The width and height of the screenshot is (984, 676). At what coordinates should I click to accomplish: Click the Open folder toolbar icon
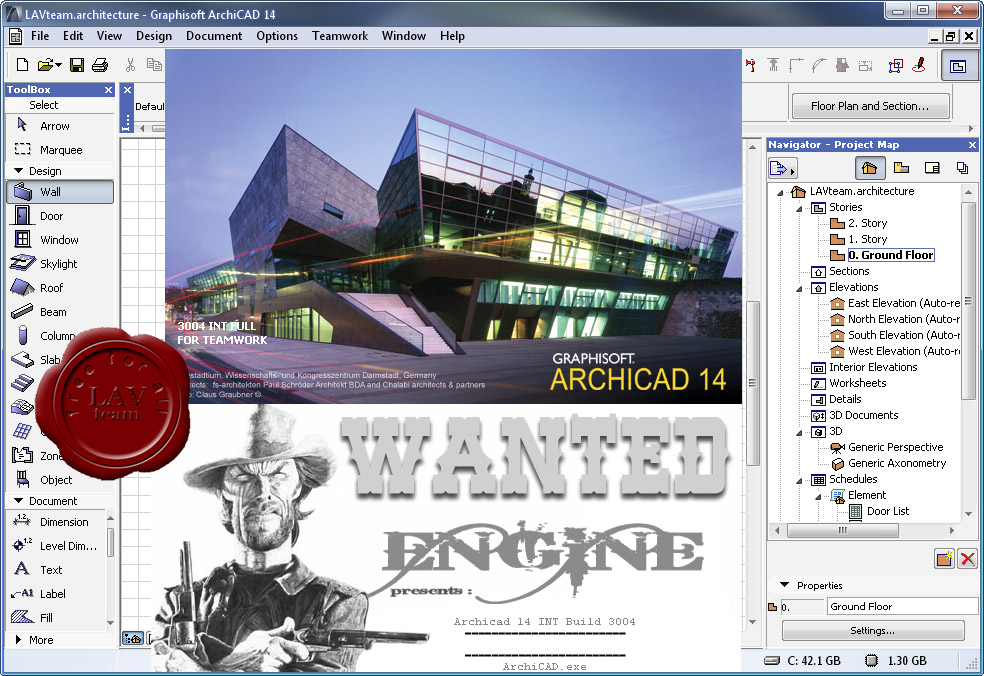coord(45,65)
